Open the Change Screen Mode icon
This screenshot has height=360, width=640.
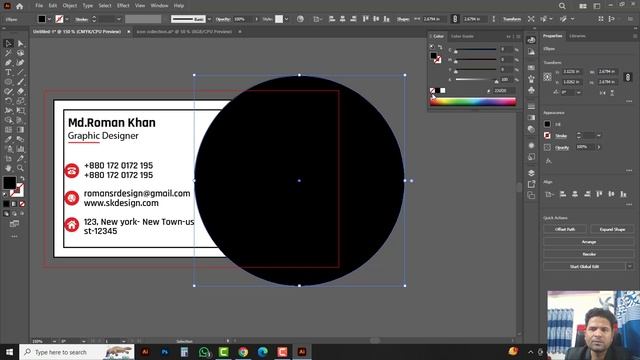14,223
